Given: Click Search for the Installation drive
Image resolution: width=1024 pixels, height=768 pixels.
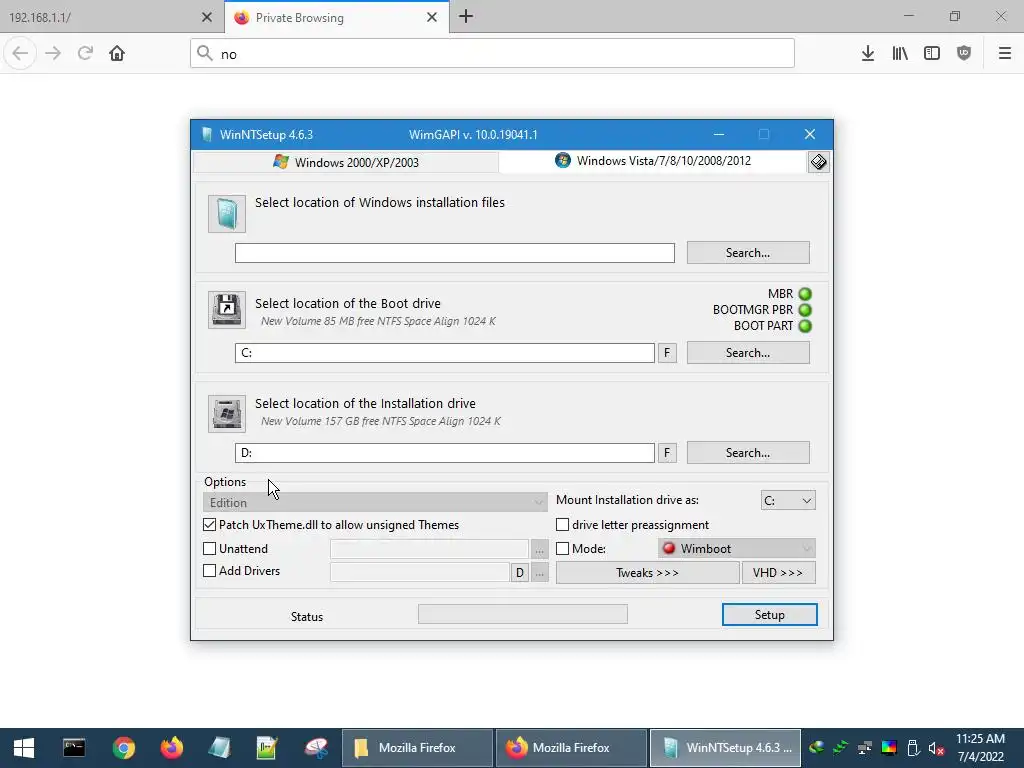Looking at the screenshot, I should coord(748,453).
